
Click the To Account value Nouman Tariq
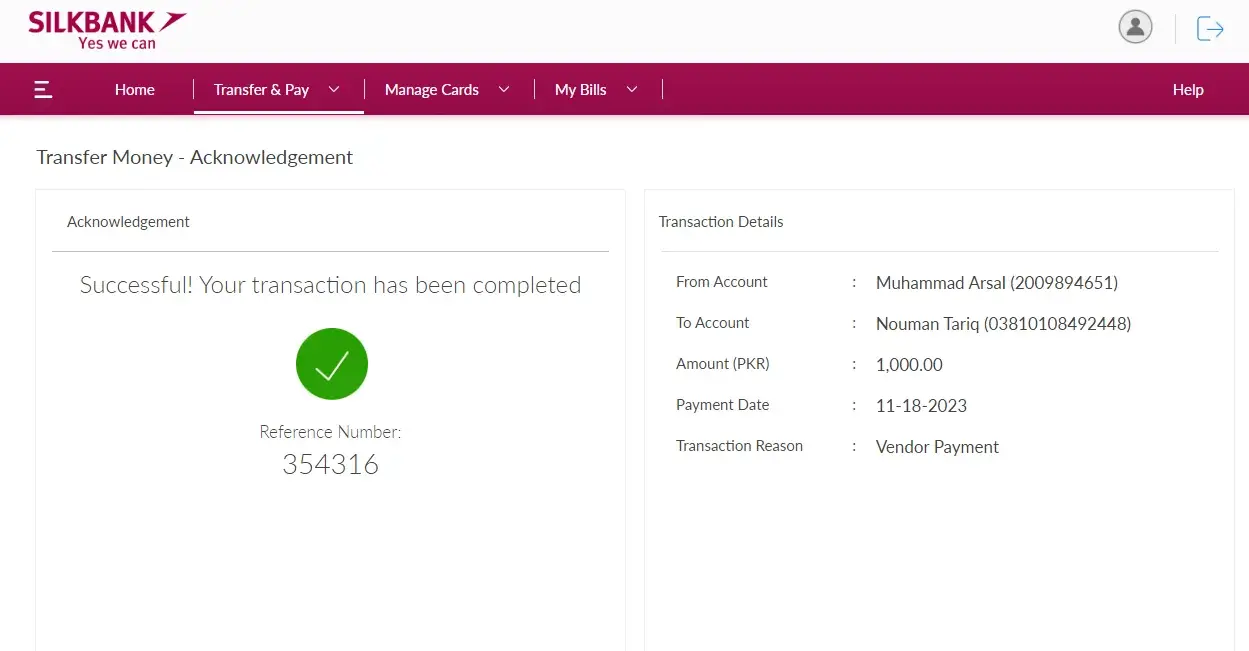point(1003,324)
